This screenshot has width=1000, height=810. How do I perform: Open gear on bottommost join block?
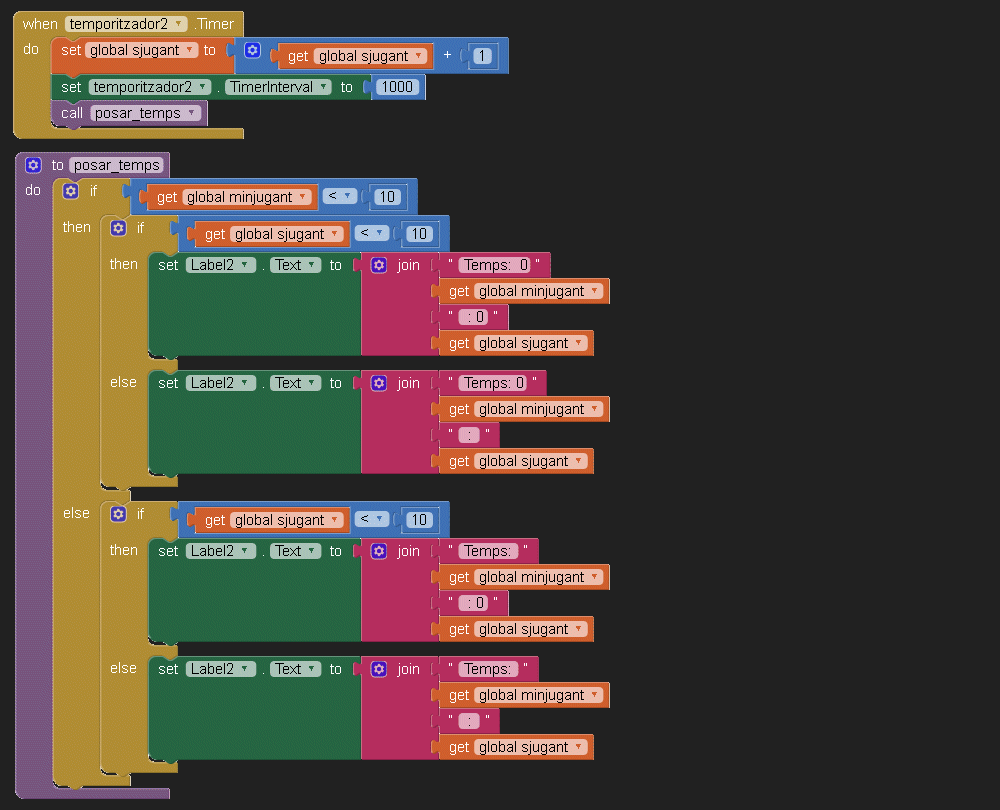tap(379, 669)
